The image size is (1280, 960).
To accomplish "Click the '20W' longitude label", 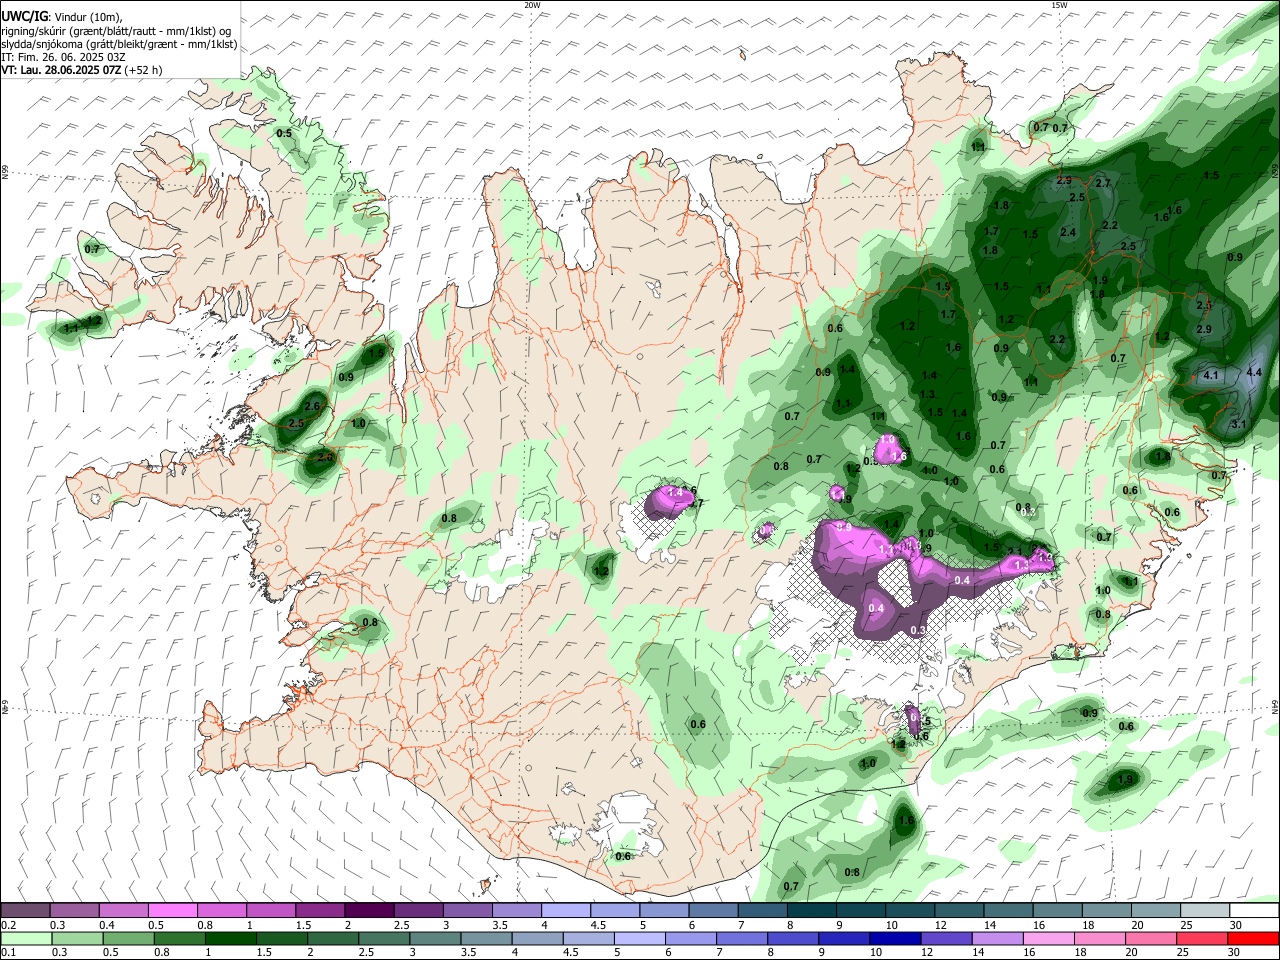I will click(x=532, y=5).
